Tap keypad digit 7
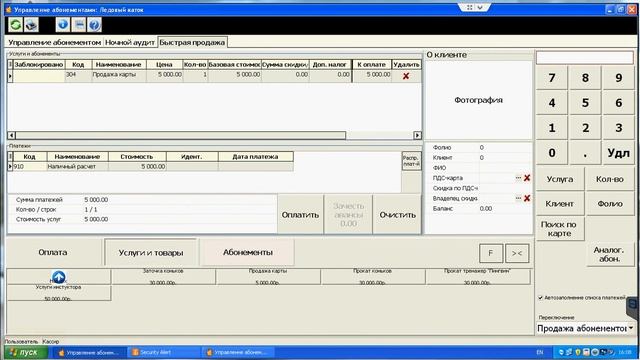This screenshot has height=360, width=640. click(x=552, y=78)
